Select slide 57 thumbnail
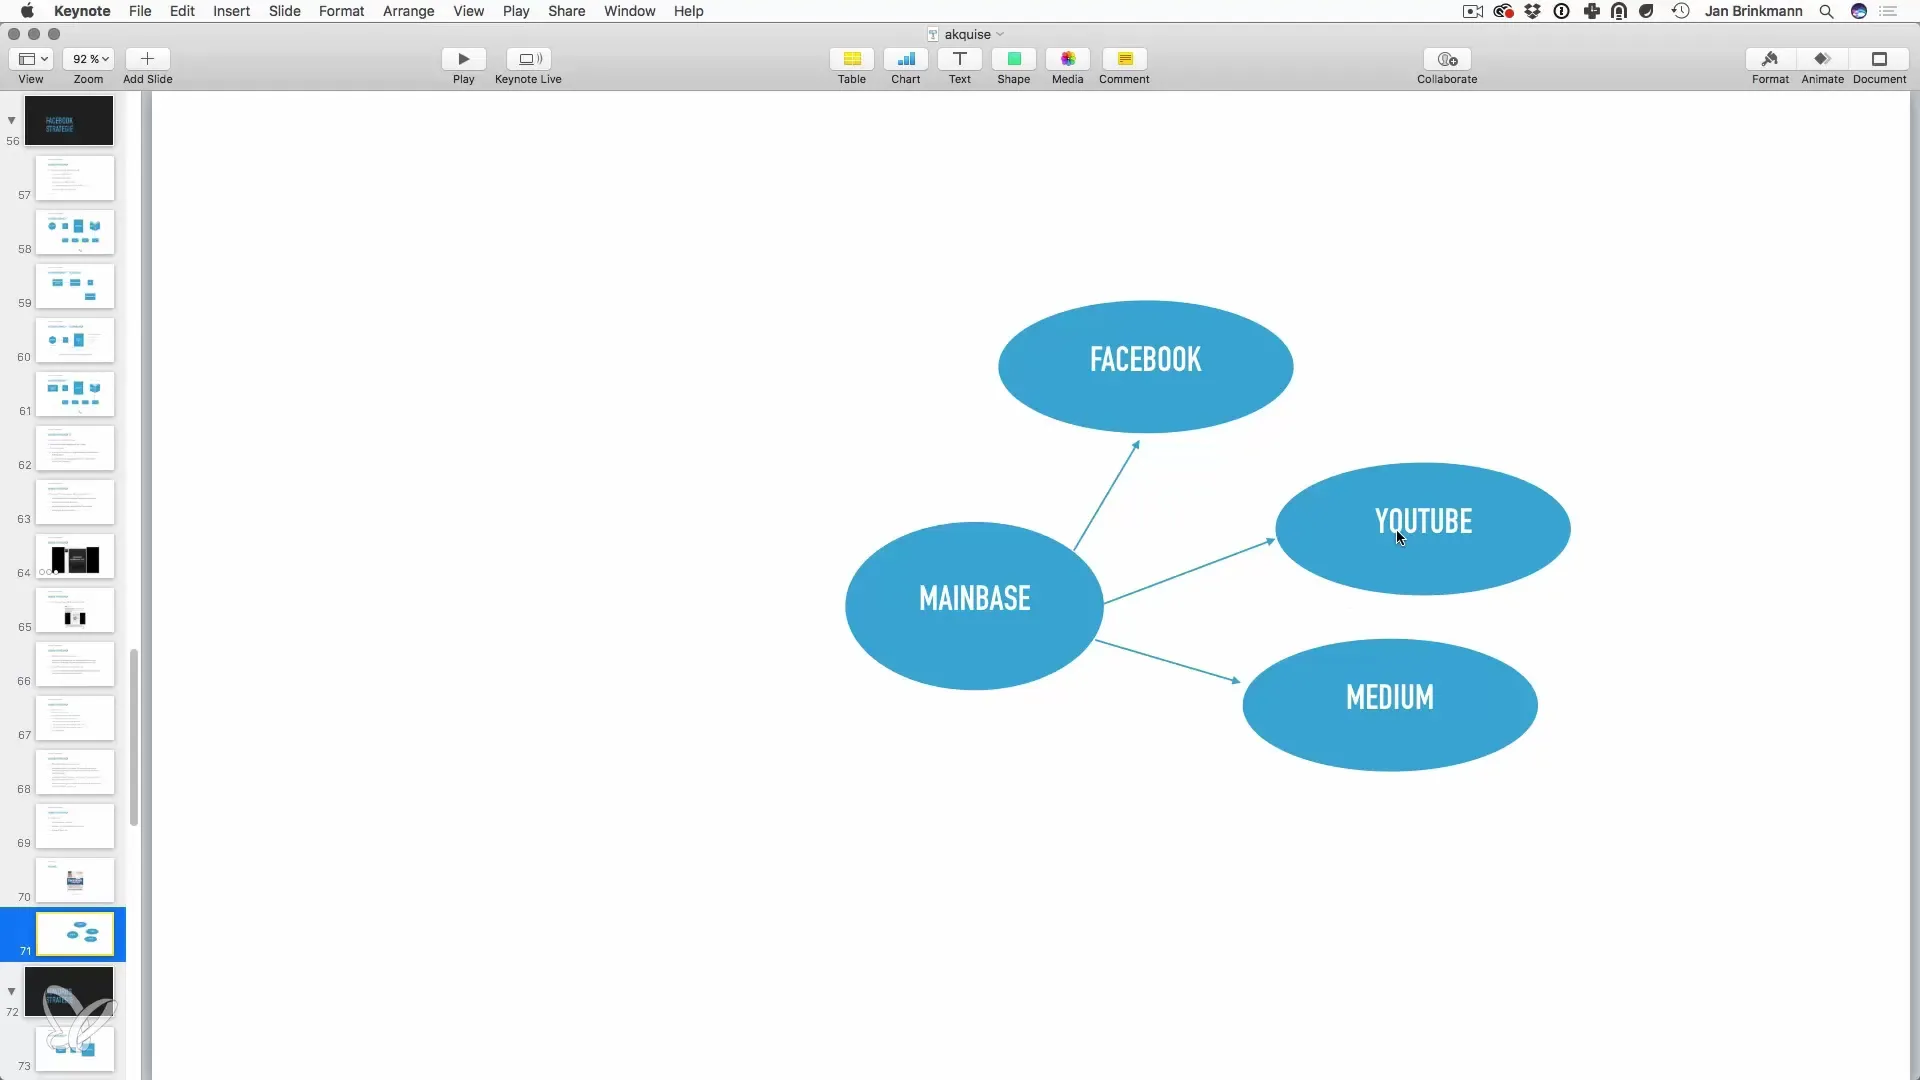1920x1080 pixels. point(75,178)
